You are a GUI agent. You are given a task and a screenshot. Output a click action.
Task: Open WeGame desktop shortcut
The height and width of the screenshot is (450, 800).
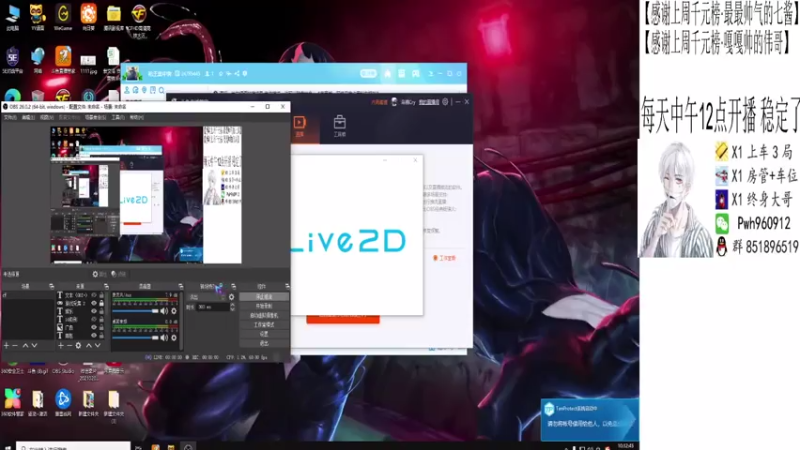click(x=63, y=17)
